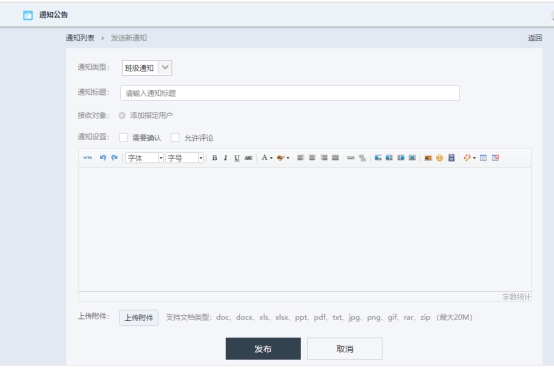Remove hyperlink with unlink icon
Image resolution: width=554 pixels, height=371 pixels.
(x=362, y=158)
